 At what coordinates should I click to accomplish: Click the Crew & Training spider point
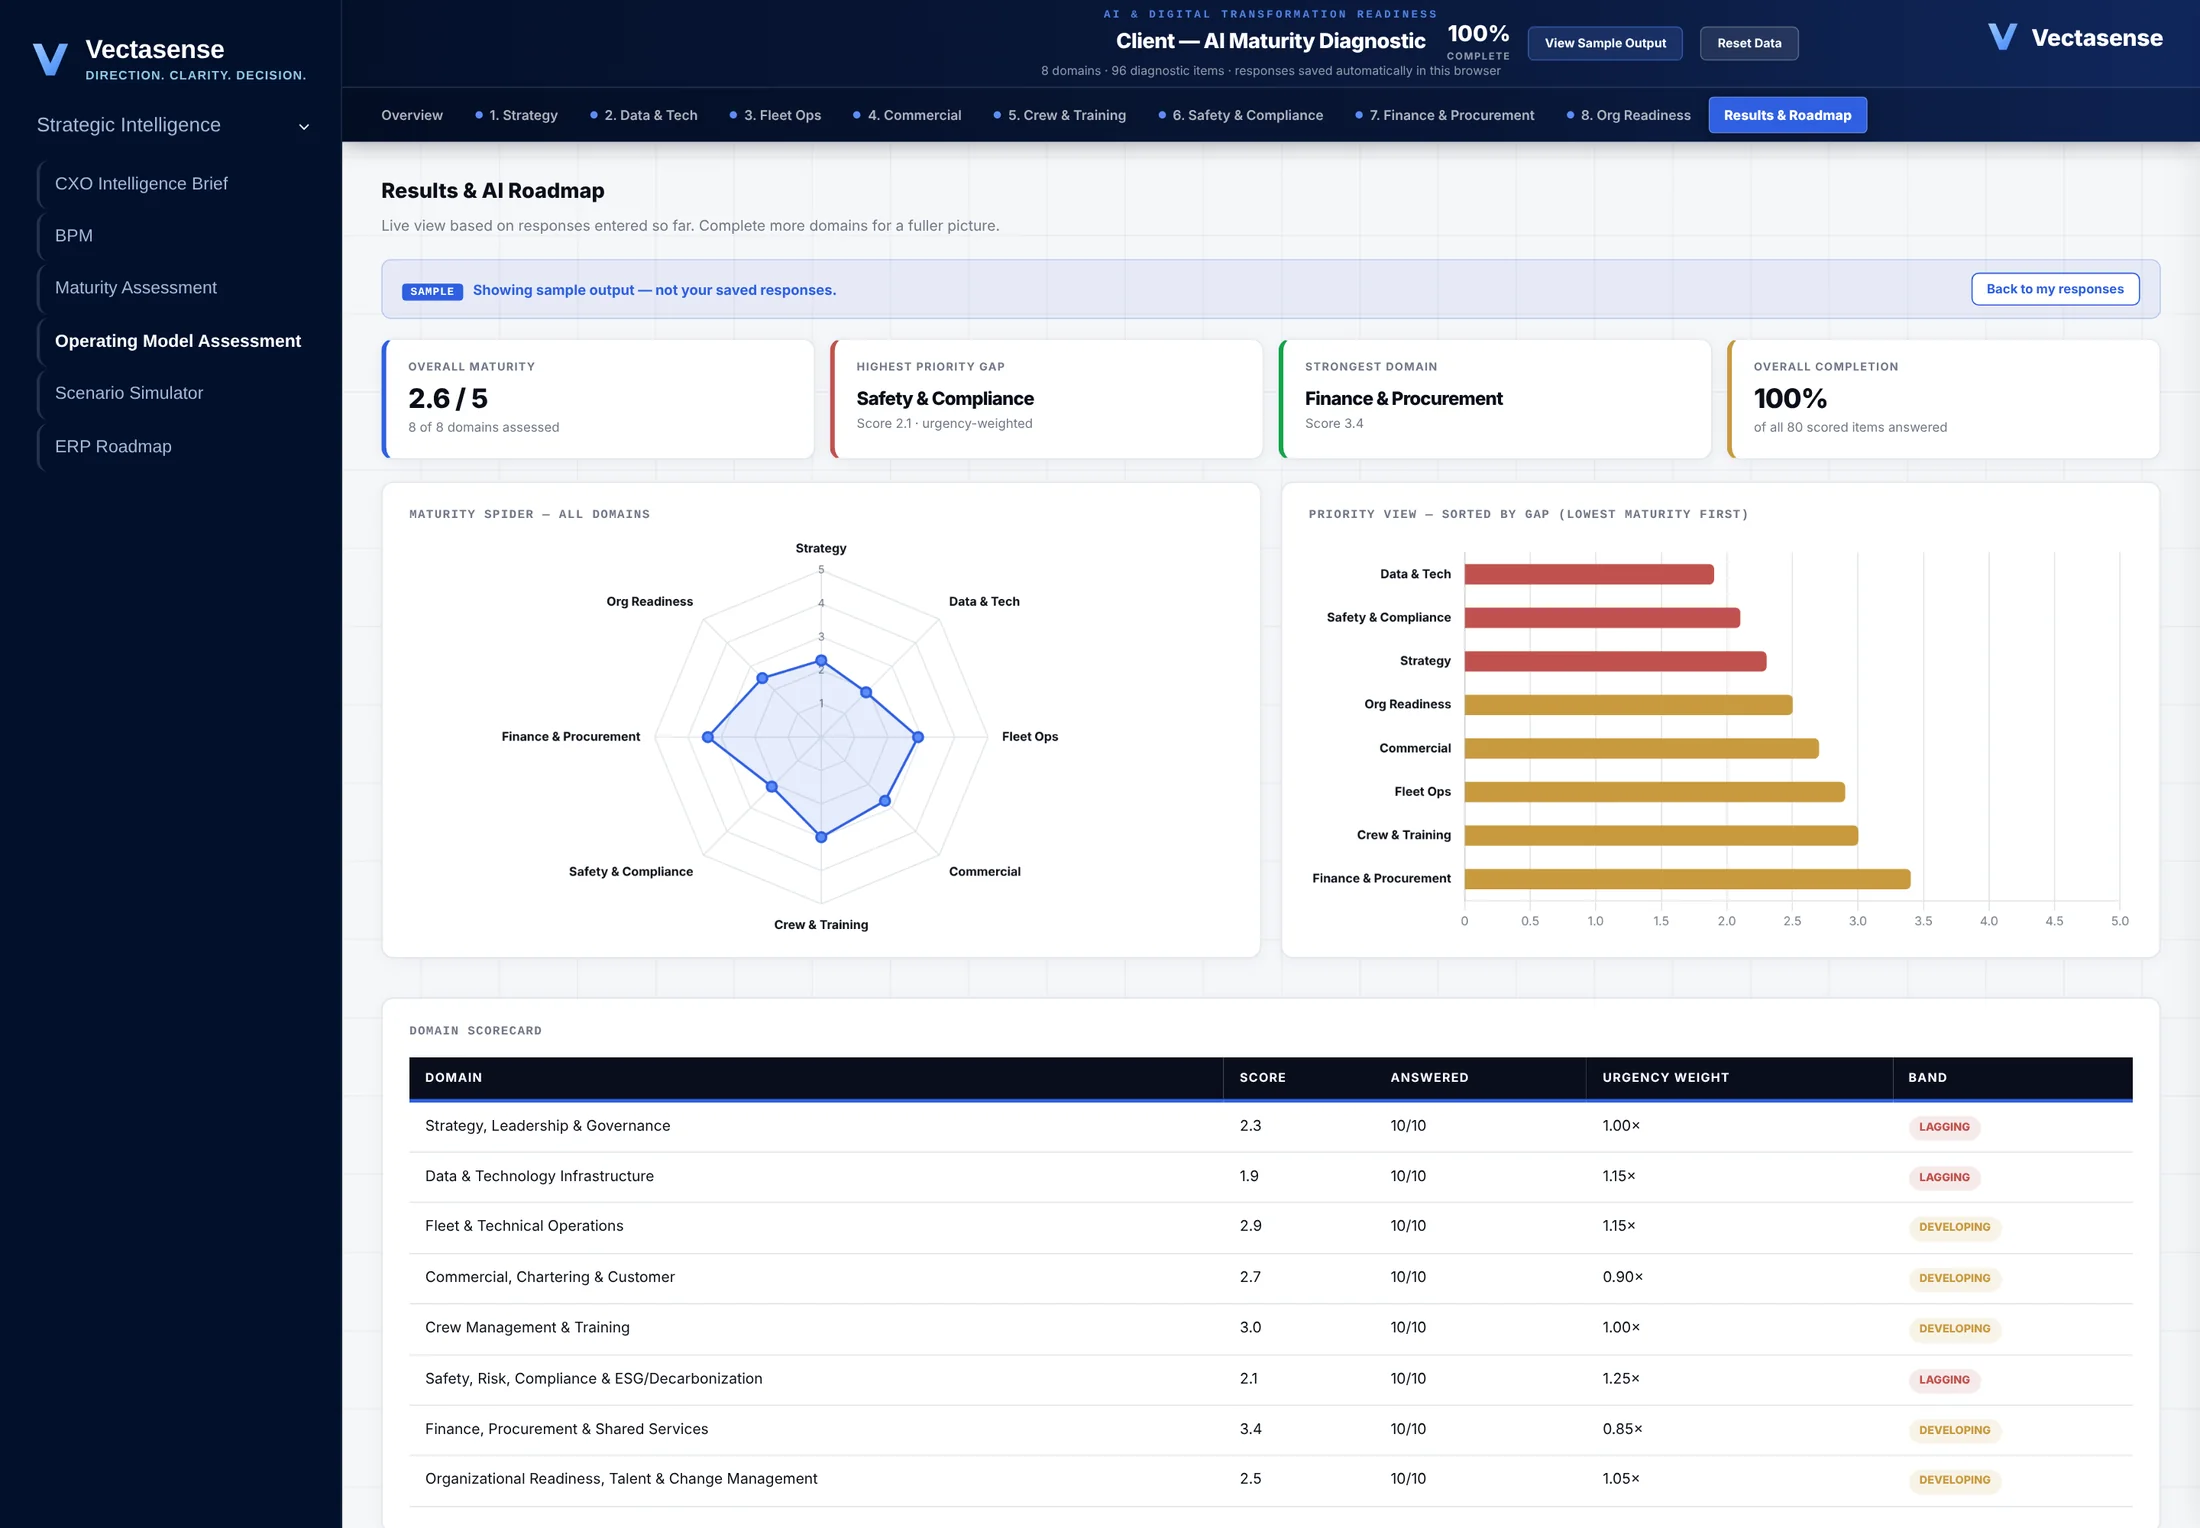click(x=821, y=837)
